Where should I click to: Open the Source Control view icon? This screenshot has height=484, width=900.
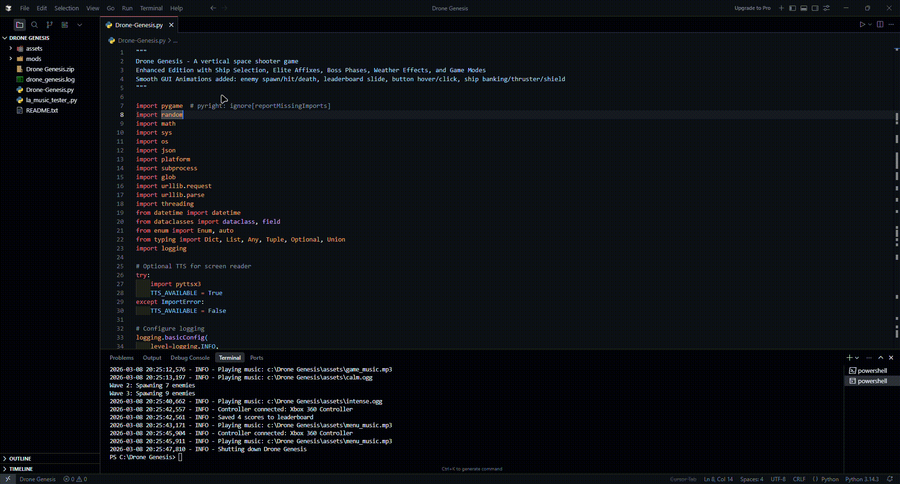pos(49,25)
